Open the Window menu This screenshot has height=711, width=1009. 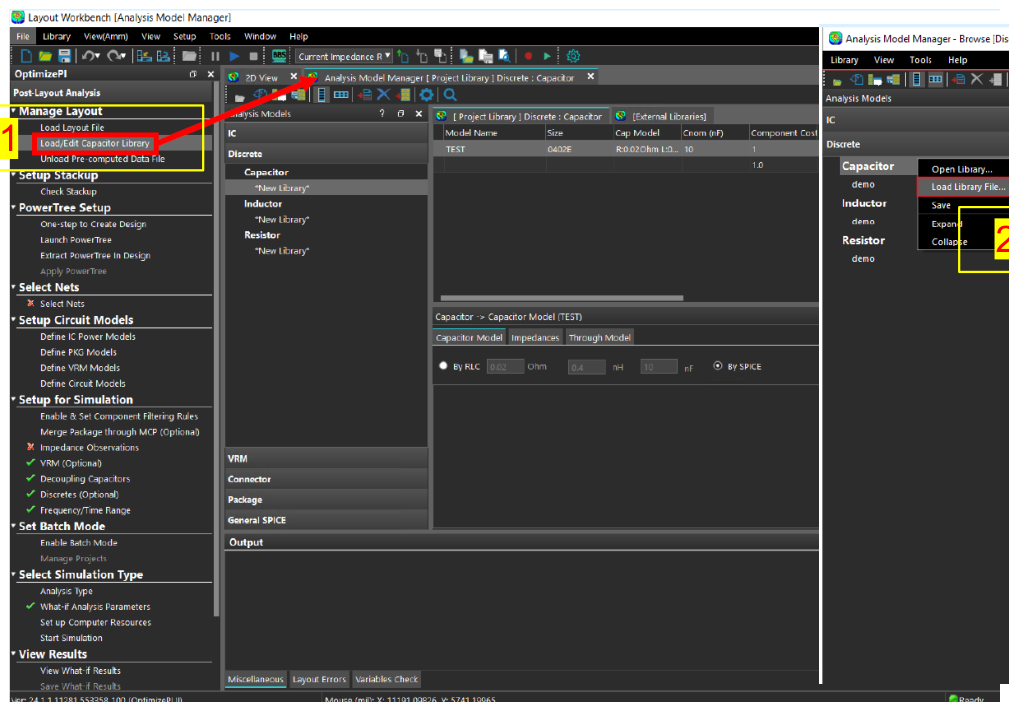260,36
